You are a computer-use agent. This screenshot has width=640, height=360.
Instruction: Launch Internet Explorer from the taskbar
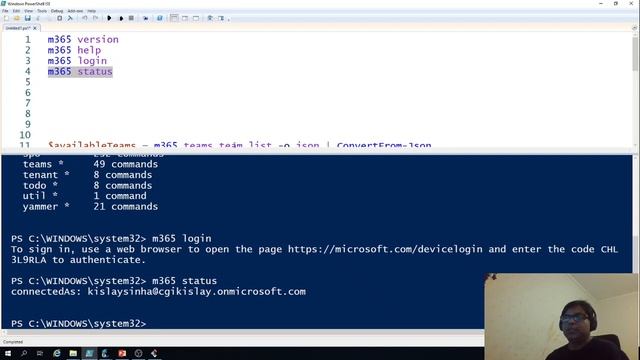pos(57,353)
